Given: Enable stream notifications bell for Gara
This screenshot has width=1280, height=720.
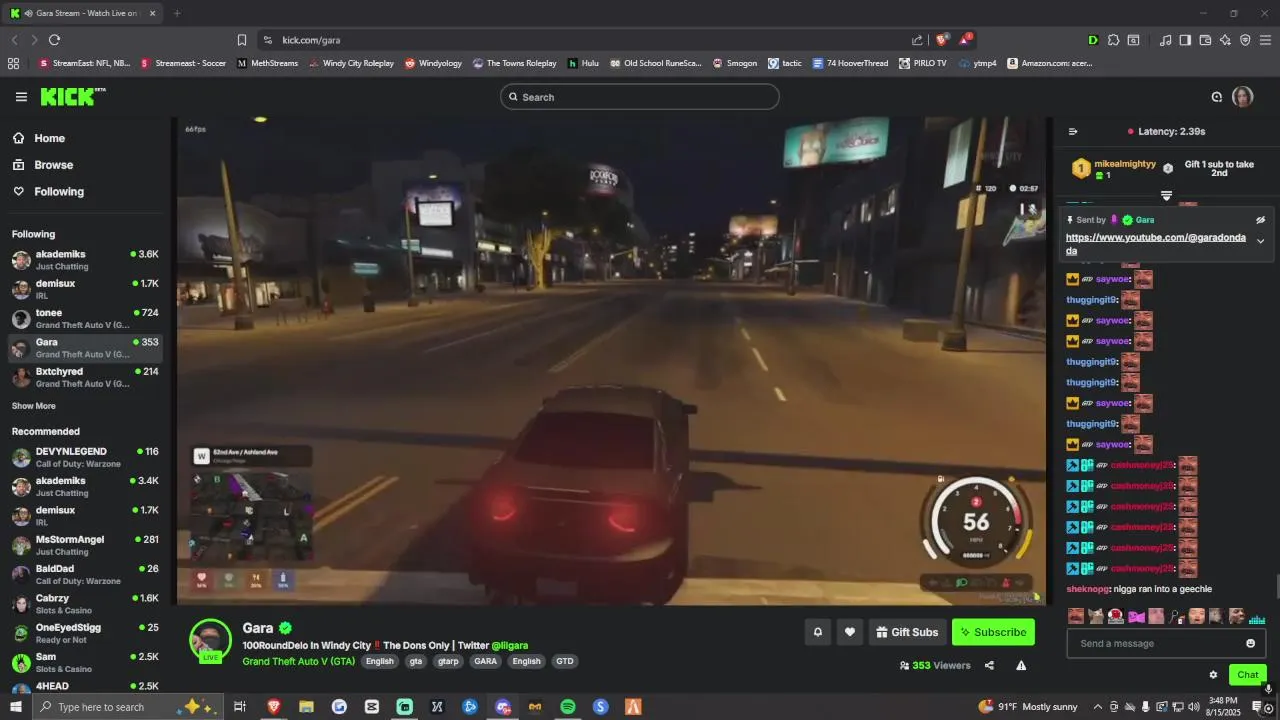Looking at the screenshot, I should click(818, 632).
